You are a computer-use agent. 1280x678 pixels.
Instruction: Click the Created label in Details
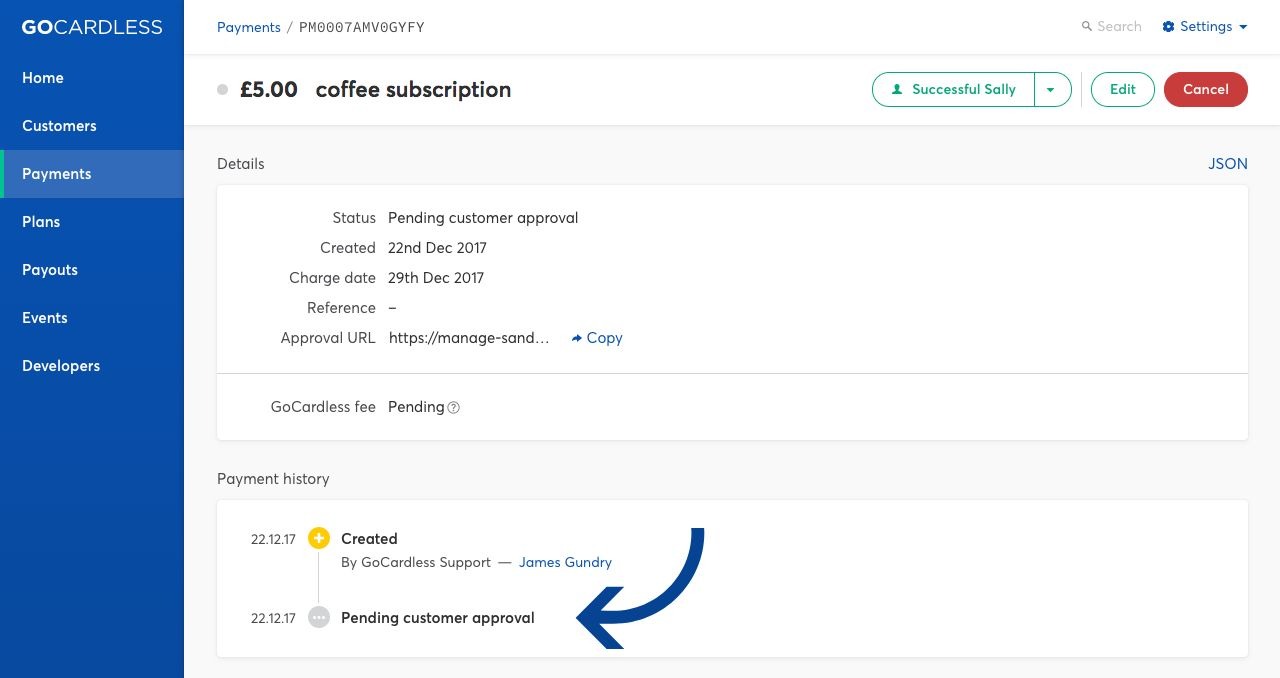[x=348, y=248]
